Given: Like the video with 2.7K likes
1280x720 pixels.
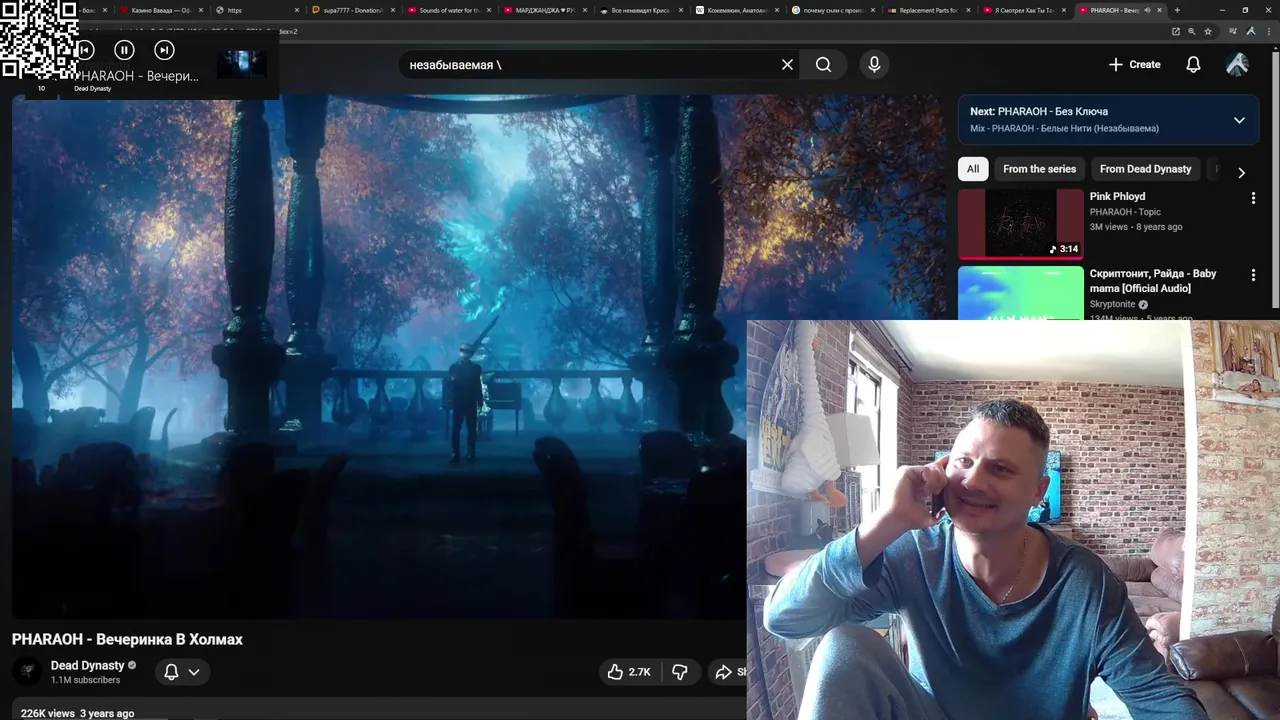Looking at the screenshot, I should click(x=629, y=672).
